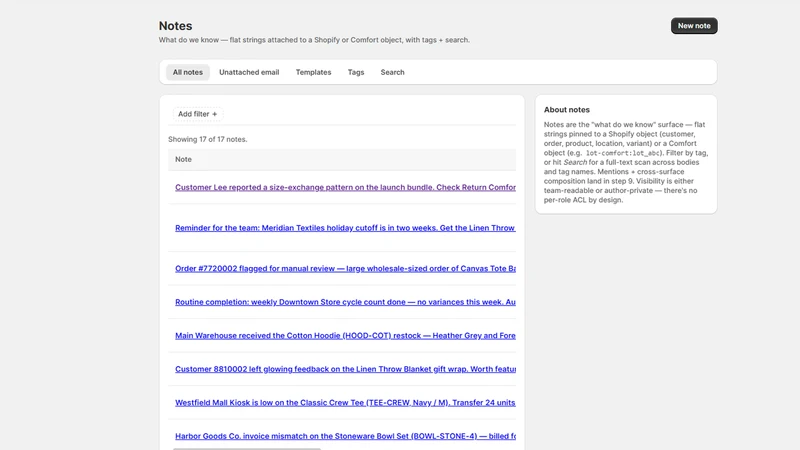800x450 pixels.
Task: Click the horizontal scrollbar under the notes table
Action: pyautogui.click(x=247, y=448)
